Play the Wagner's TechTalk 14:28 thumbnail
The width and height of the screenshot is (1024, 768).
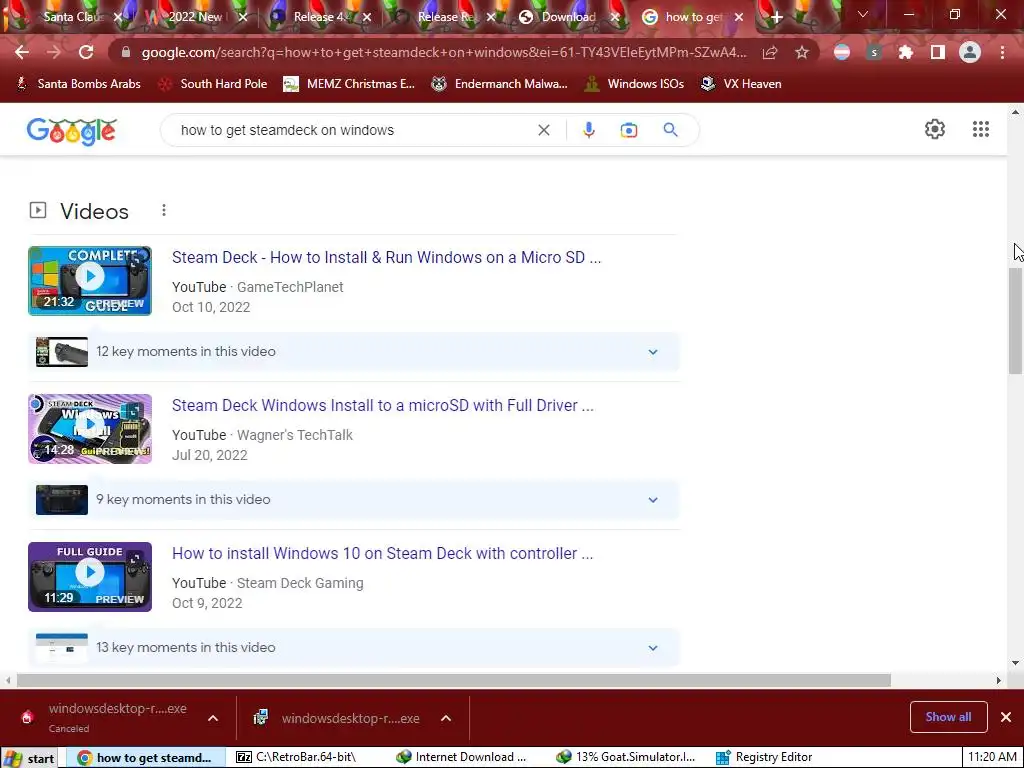pyautogui.click(x=90, y=429)
